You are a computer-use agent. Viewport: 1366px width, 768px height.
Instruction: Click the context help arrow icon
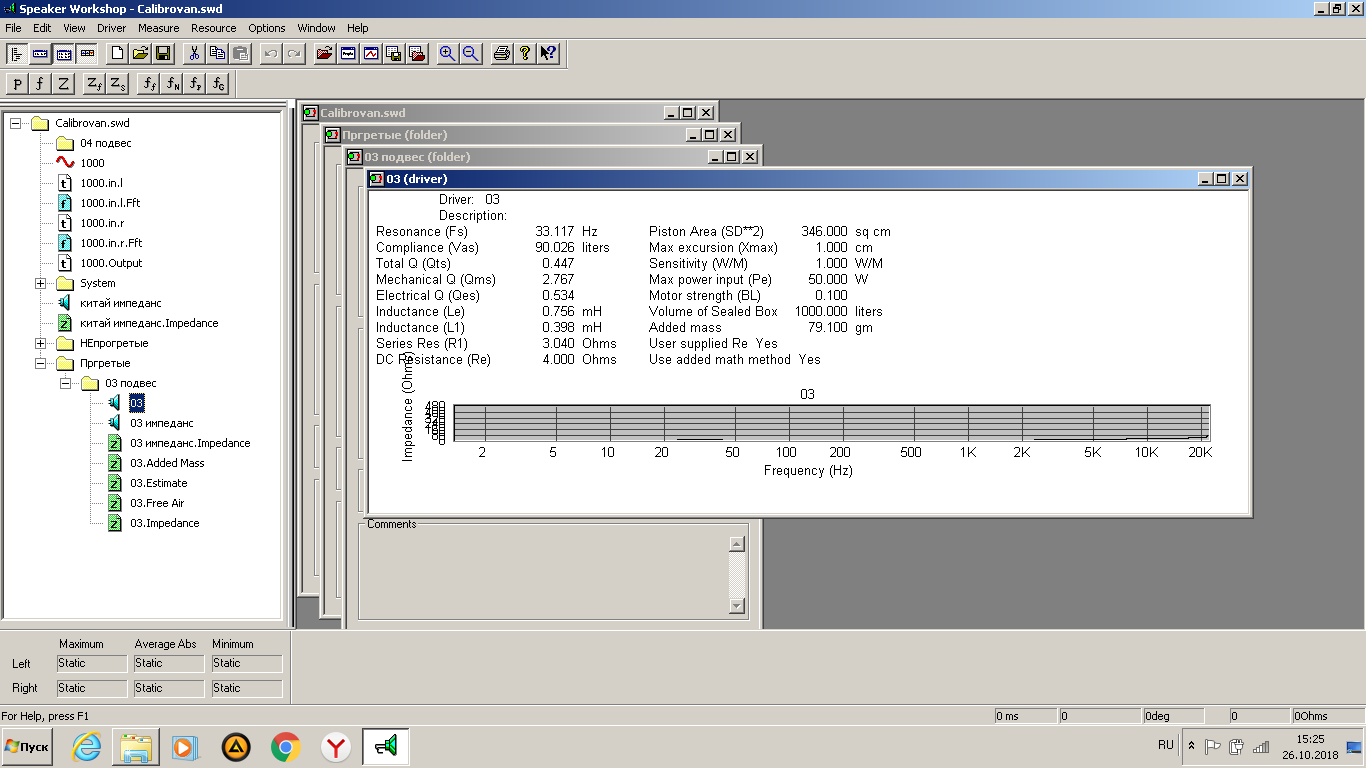point(548,54)
